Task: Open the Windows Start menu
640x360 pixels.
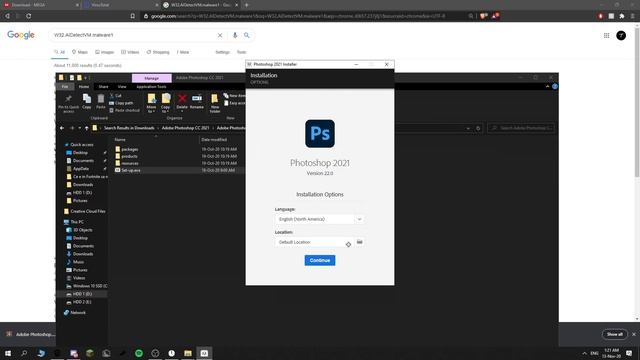Action: pyautogui.click(x=8, y=353)
